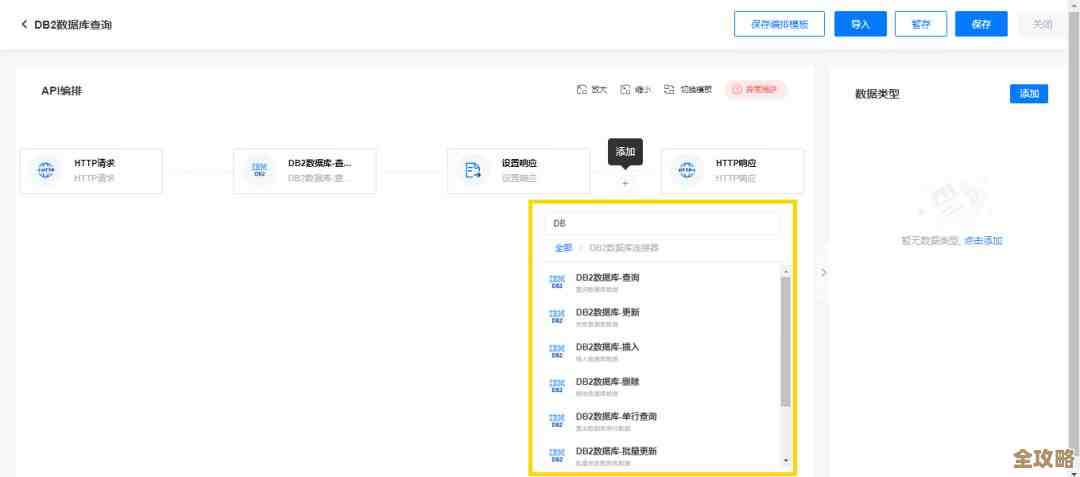The height and width of the screenshot is (477, 1080).
Task: Collapse the data type panel with the chevron
Action: [824, 273]
